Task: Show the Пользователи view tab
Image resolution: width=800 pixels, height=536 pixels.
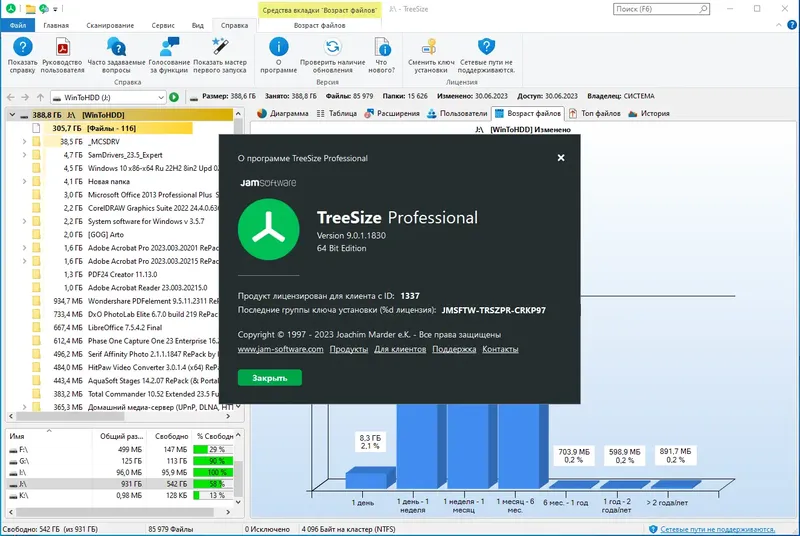Action: click(x=457, y=113)
